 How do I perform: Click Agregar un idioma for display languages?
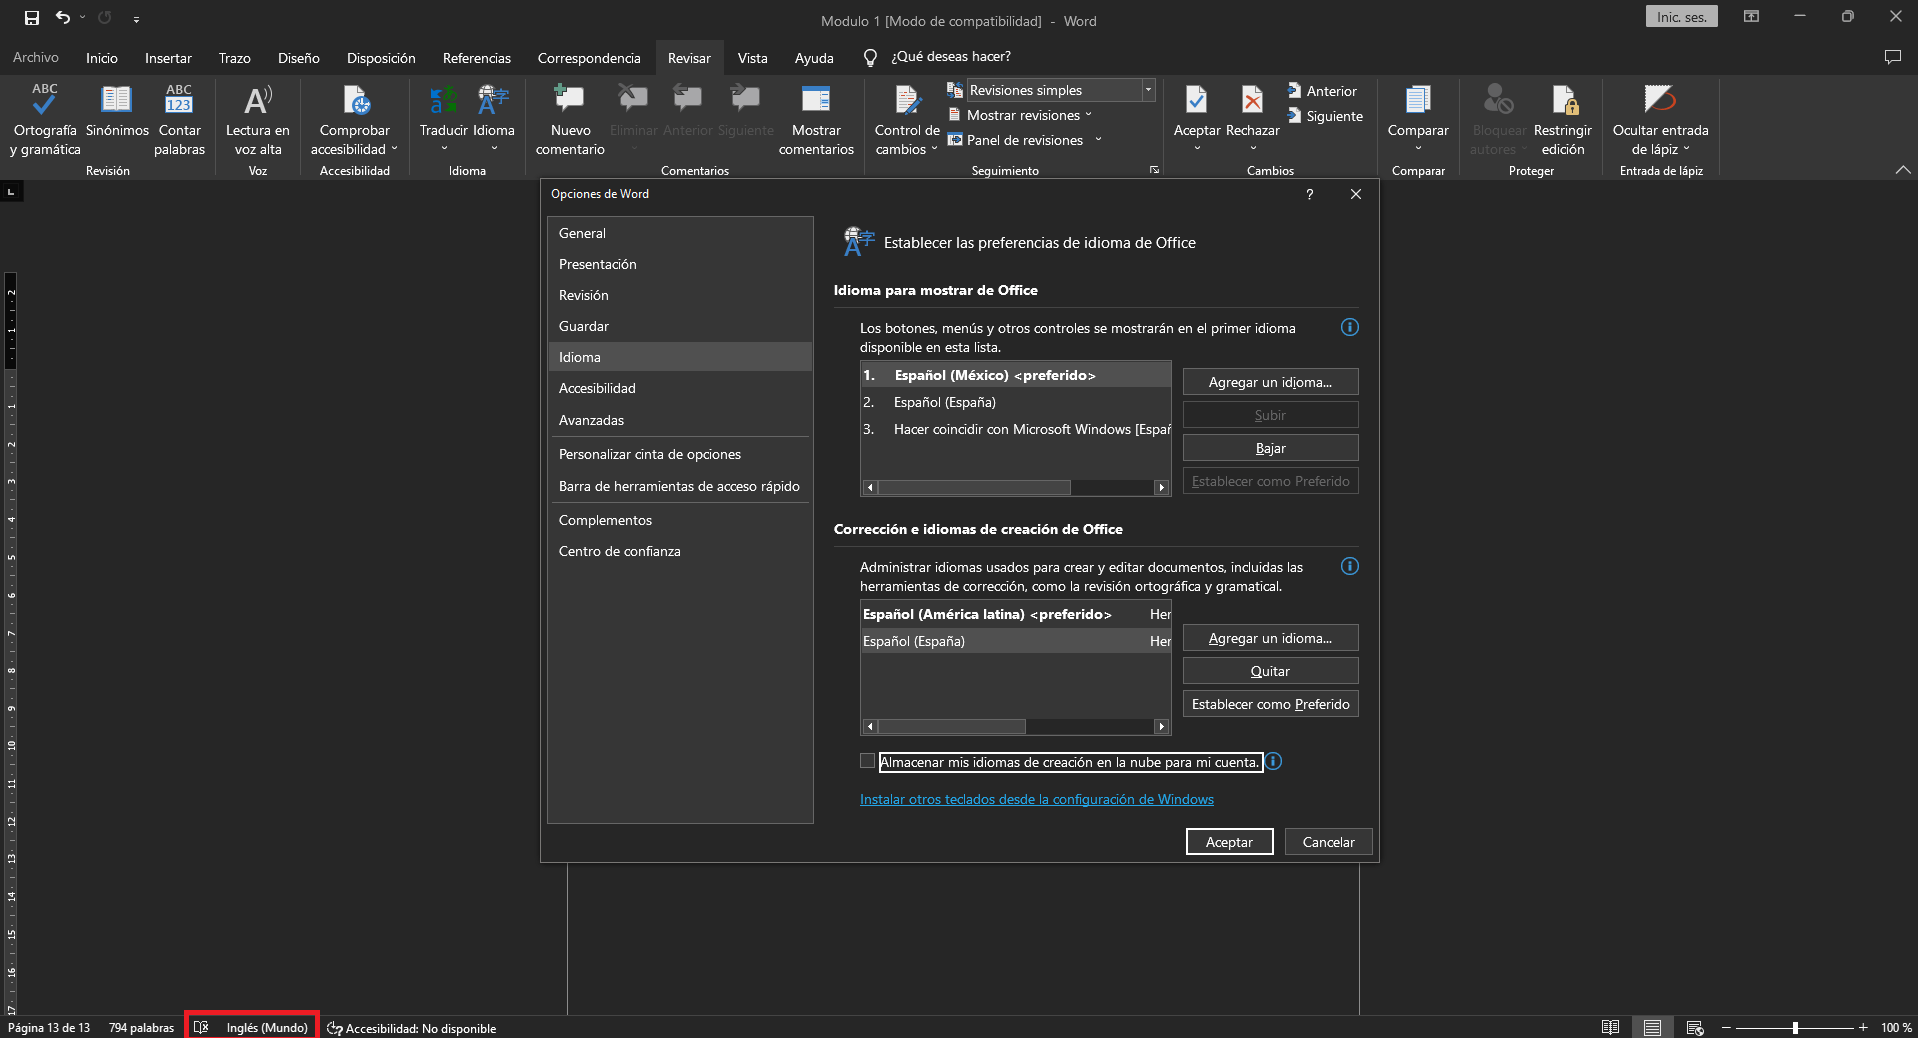point(1270,382)
